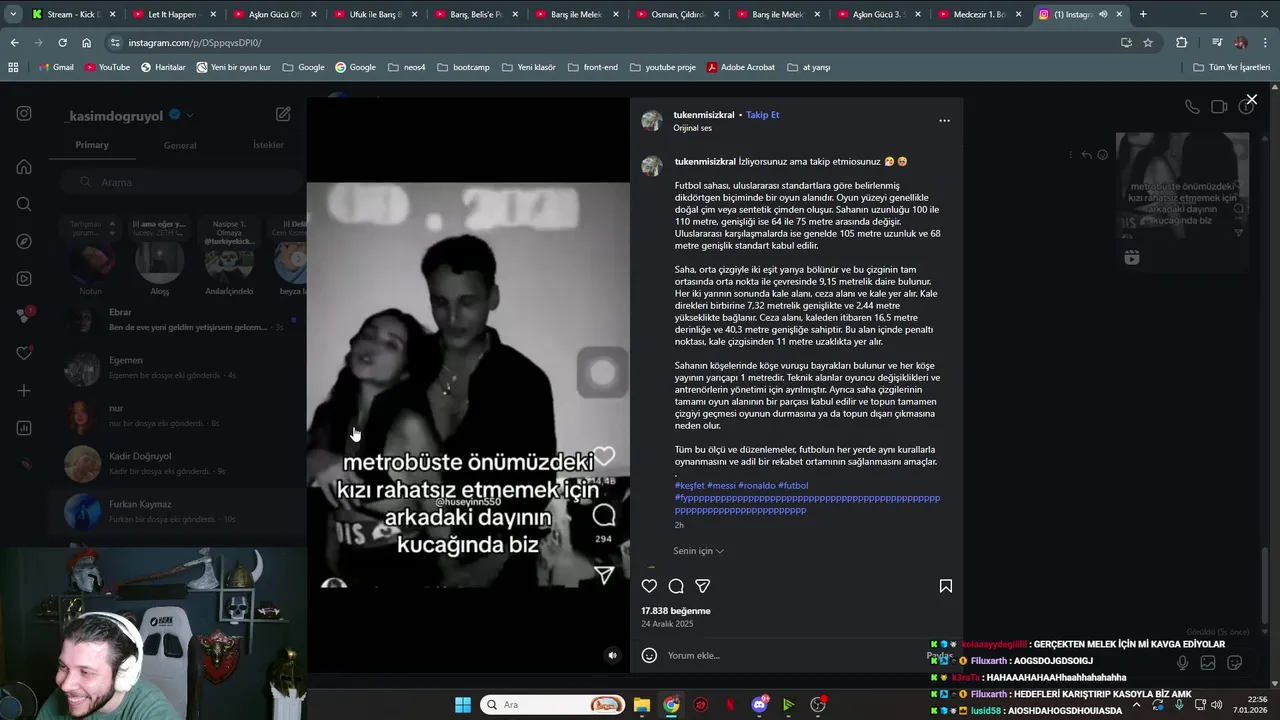The width and height of the screenshot is (1280, 720).
Task: Open Notifications heart in sidebar
Action: [24, 353]
